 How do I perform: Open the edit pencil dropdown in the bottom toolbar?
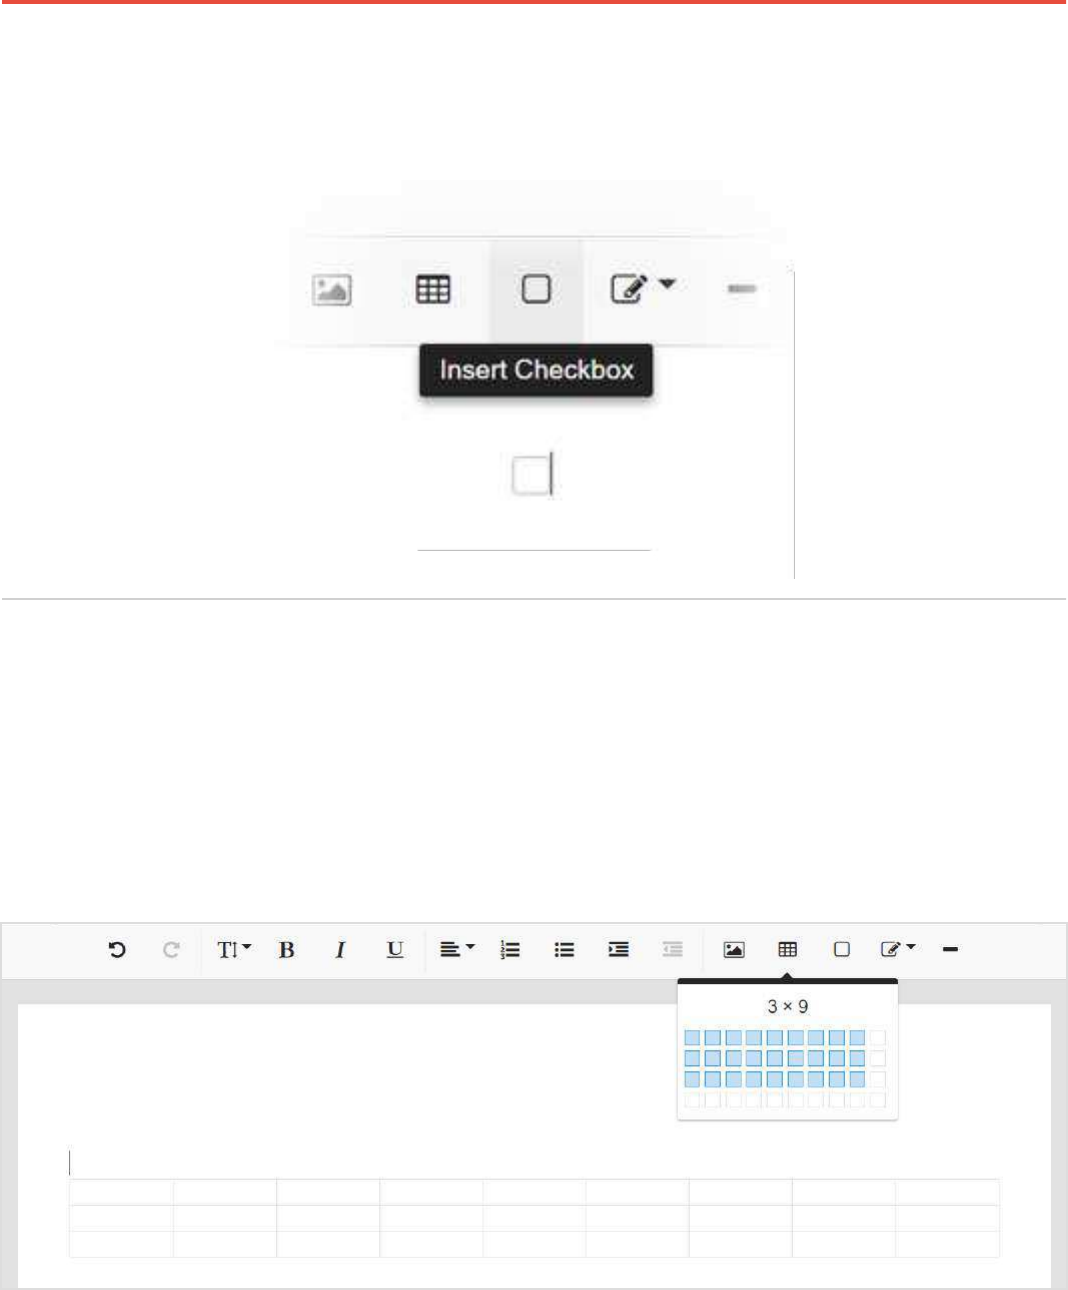pos(898,950)
